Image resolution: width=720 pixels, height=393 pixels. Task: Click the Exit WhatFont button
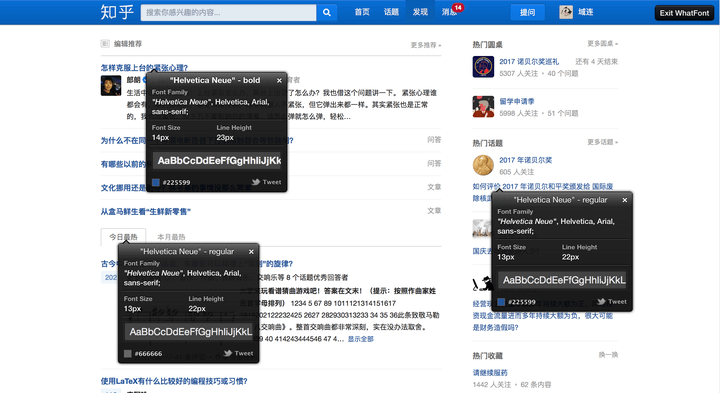[684, 13]
